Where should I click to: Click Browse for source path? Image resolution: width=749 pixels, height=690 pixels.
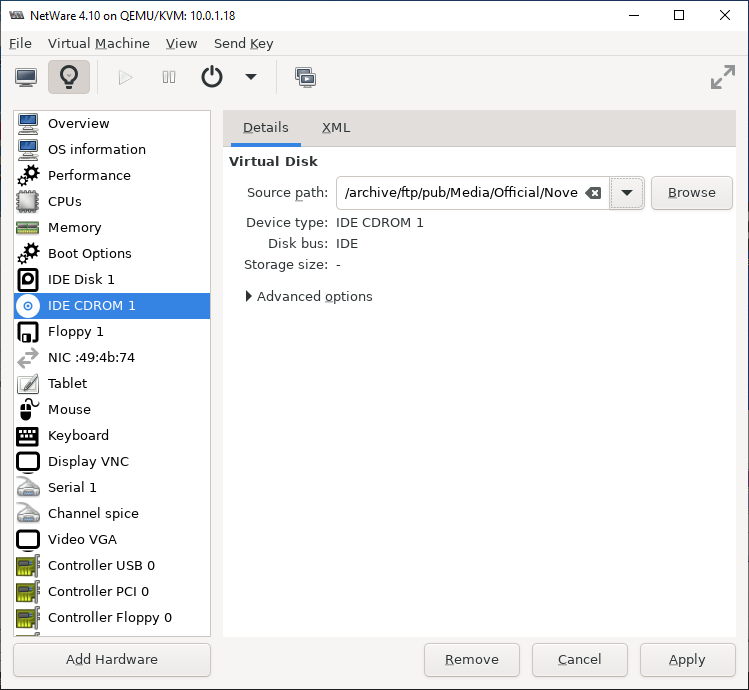pos(692,193)
